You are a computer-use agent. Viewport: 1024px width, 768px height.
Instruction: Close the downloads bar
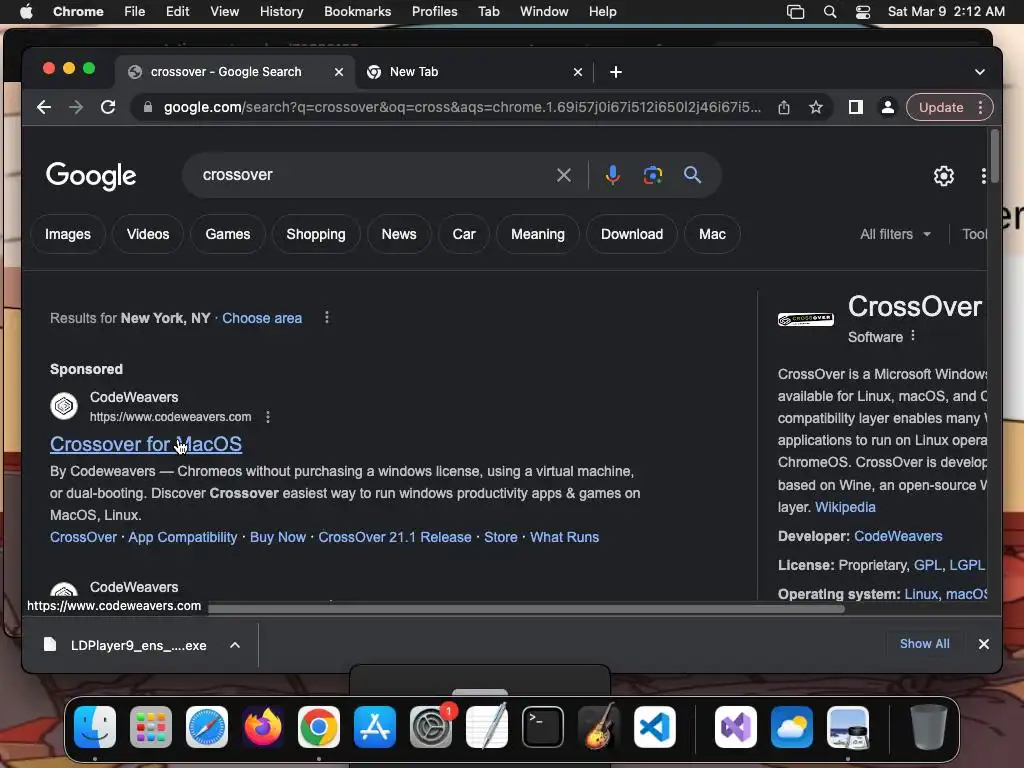pyautogui.click(x=984, y=644)
